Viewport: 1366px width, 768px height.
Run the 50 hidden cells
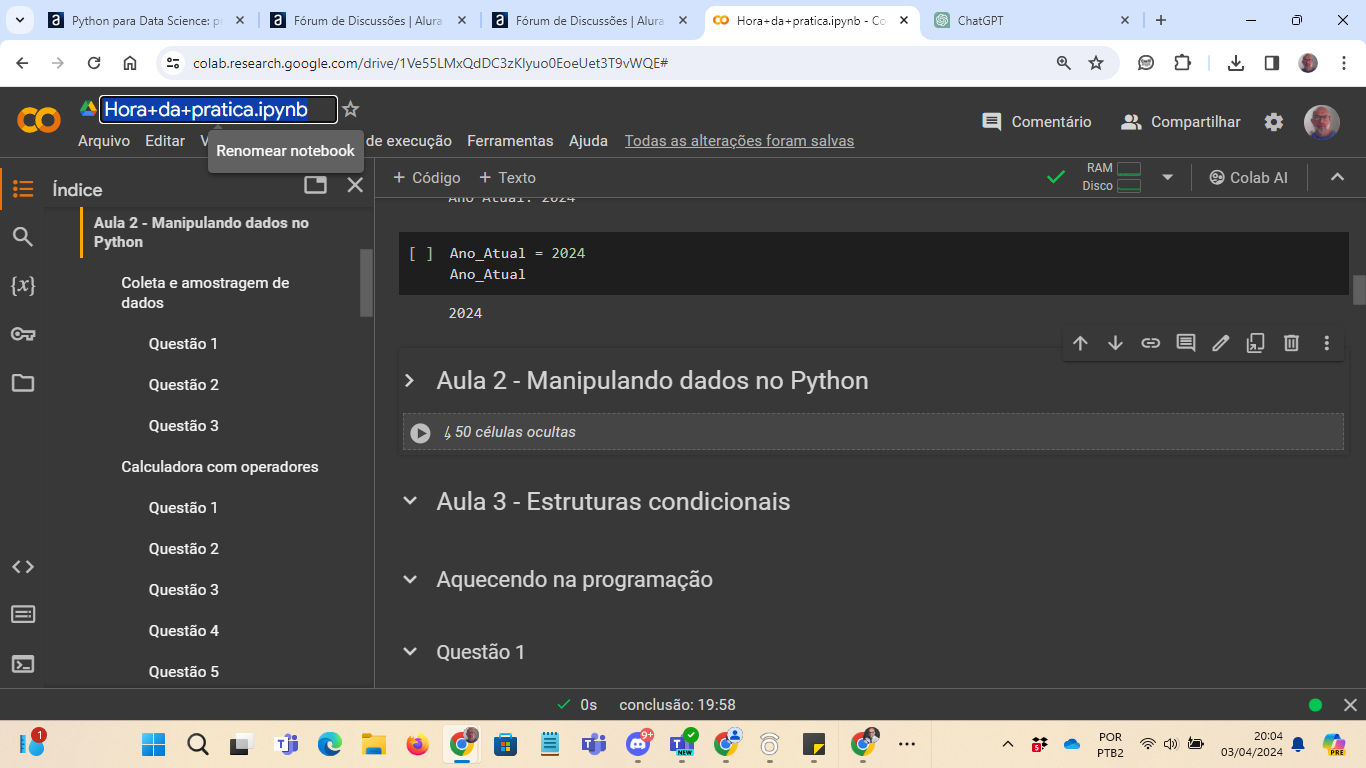[x=421, y=433]
